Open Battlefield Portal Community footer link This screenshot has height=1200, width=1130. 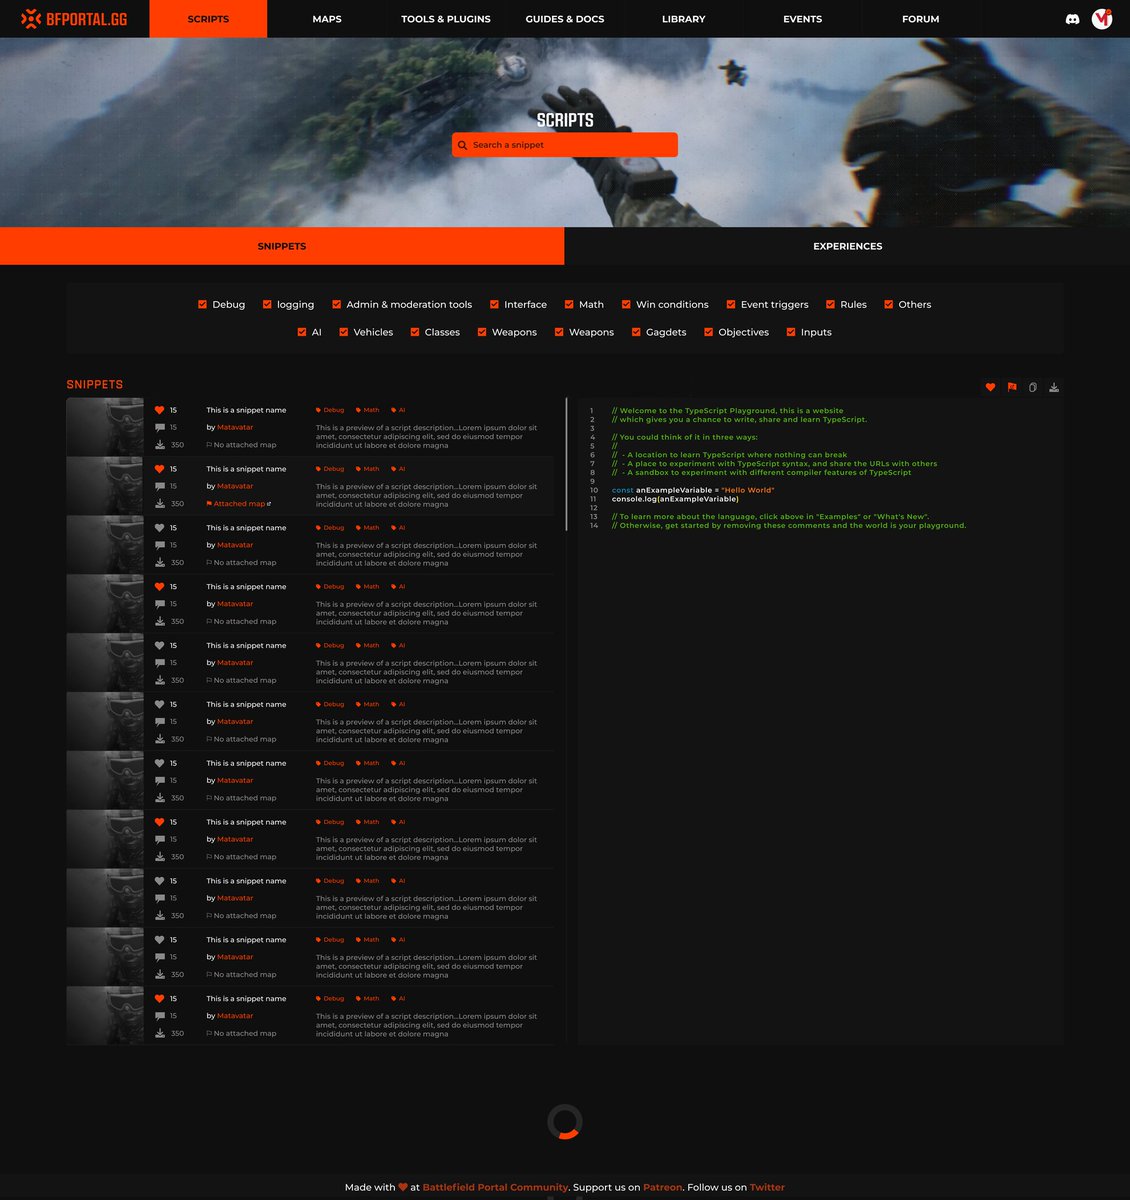tap(495, 1187)
